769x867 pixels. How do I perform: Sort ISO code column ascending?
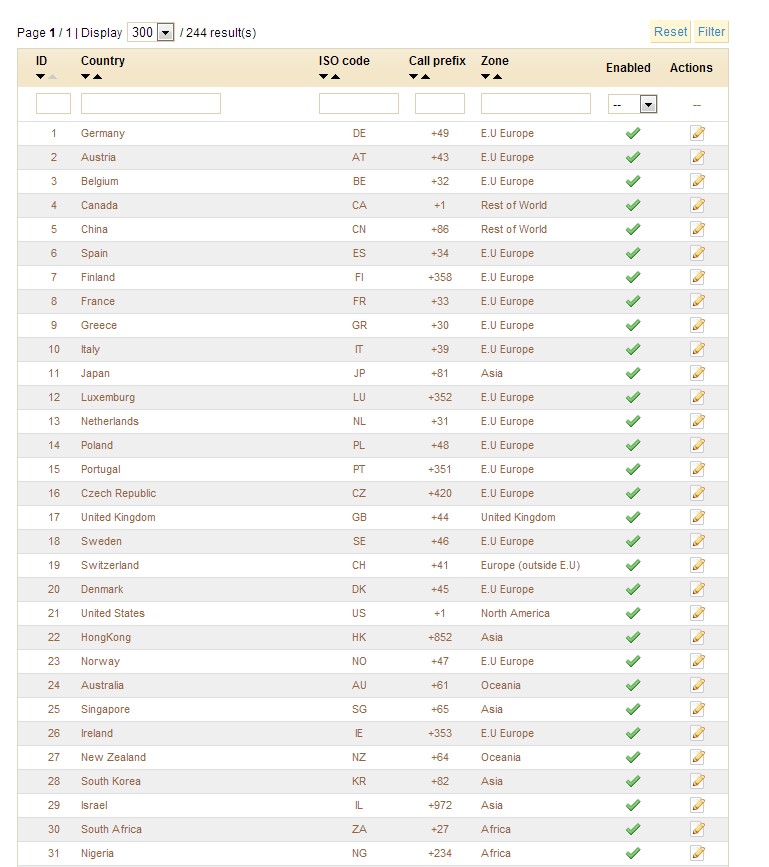tap(335, 77)
